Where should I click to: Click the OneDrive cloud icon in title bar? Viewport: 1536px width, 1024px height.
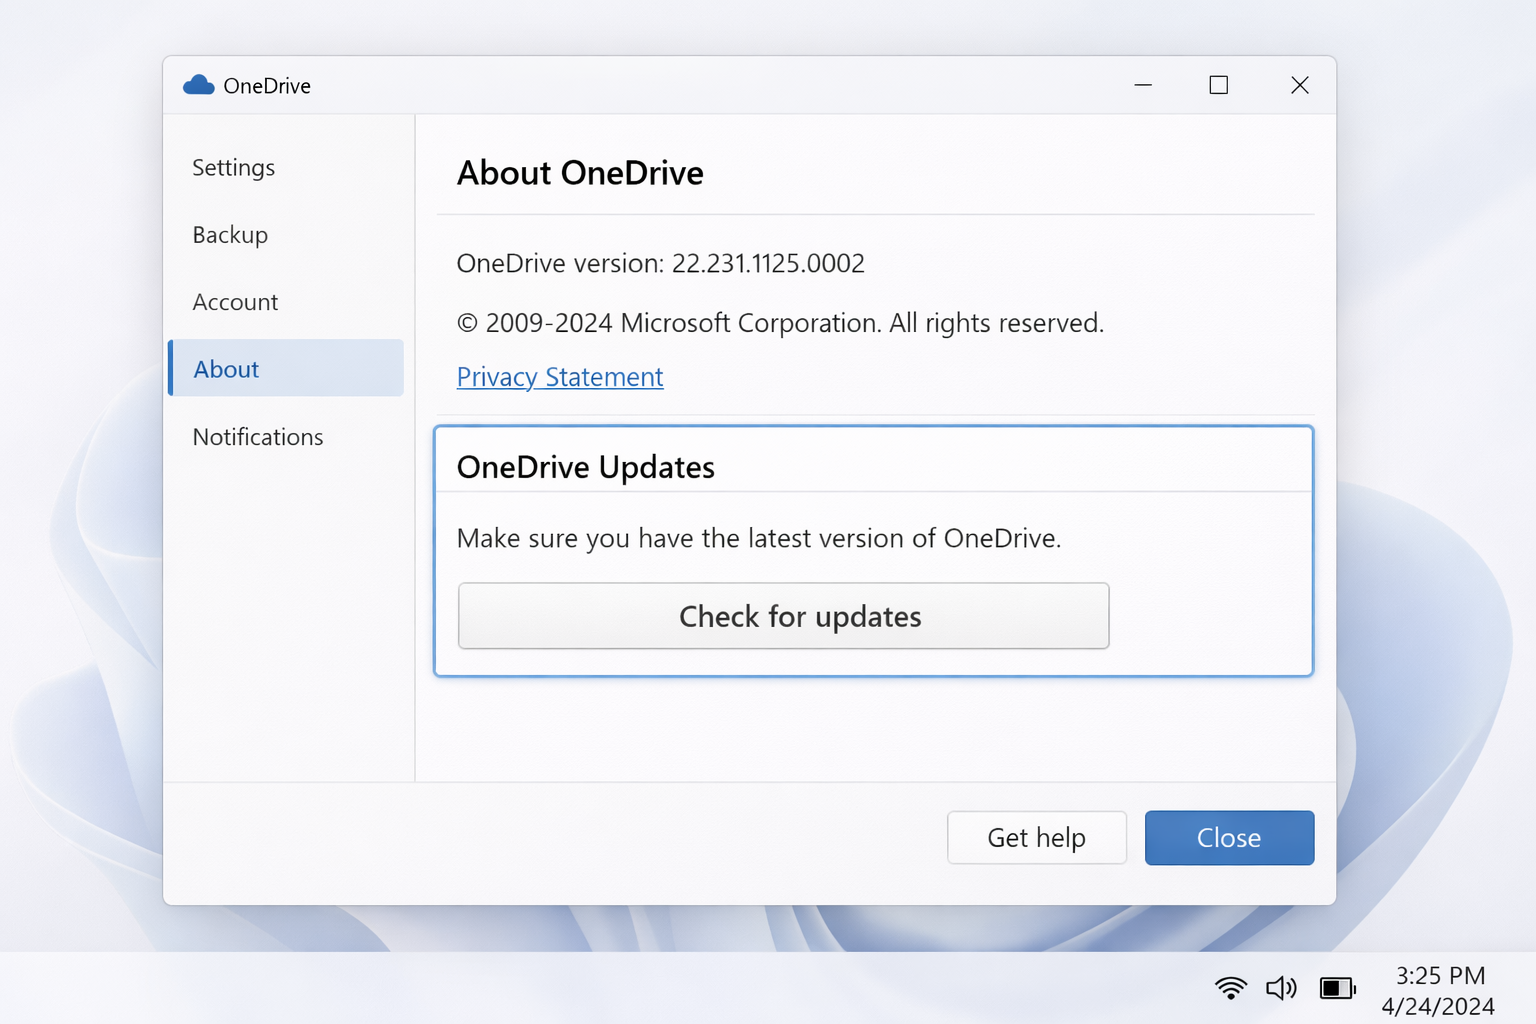pyautogui.click(x=199, y=85)
